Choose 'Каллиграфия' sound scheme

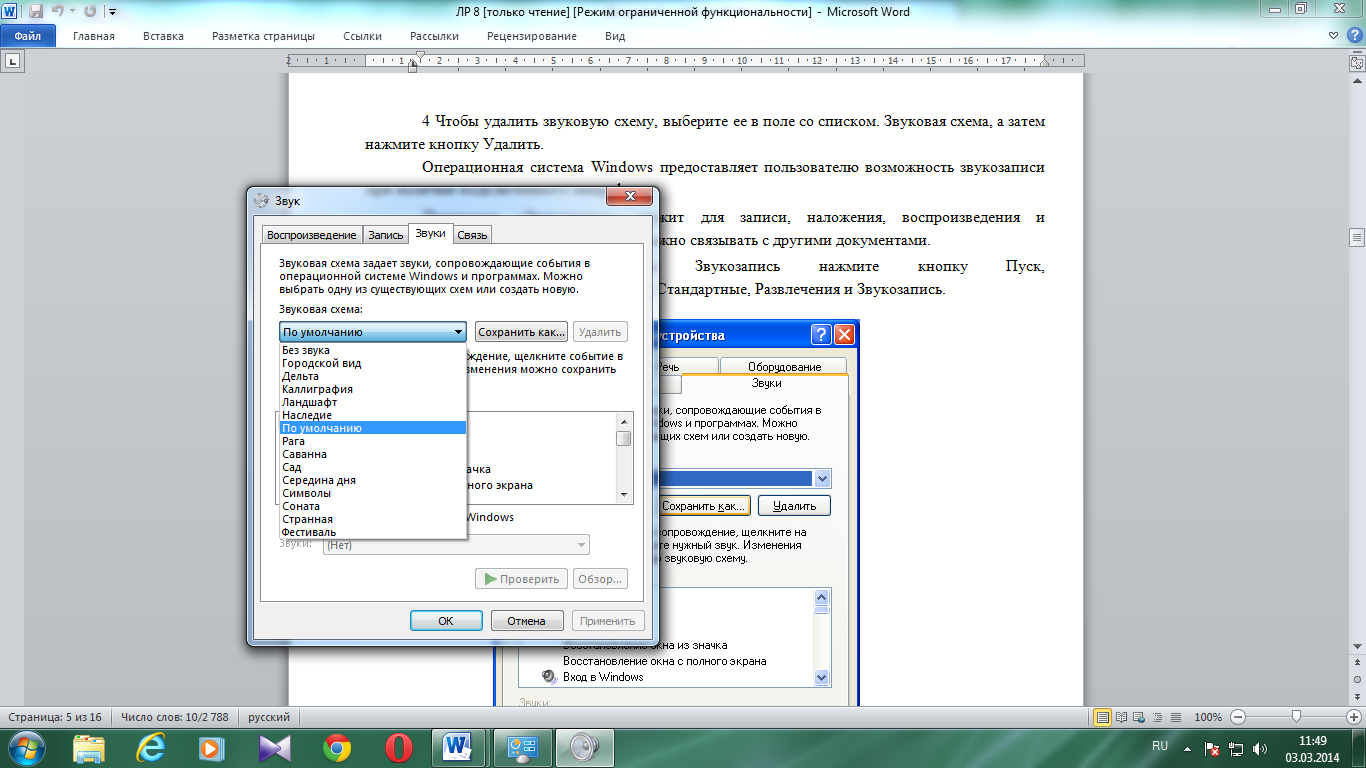pyautogui.click(x=373, y=389)
